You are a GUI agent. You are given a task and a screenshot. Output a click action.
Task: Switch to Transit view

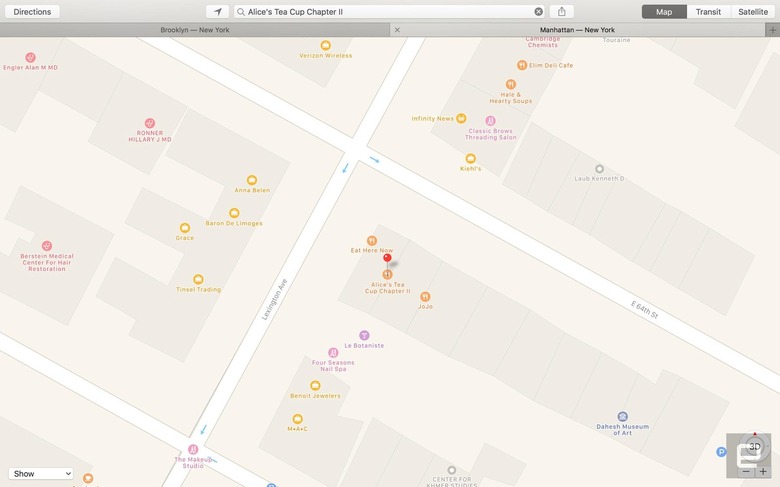pos(708,11)
